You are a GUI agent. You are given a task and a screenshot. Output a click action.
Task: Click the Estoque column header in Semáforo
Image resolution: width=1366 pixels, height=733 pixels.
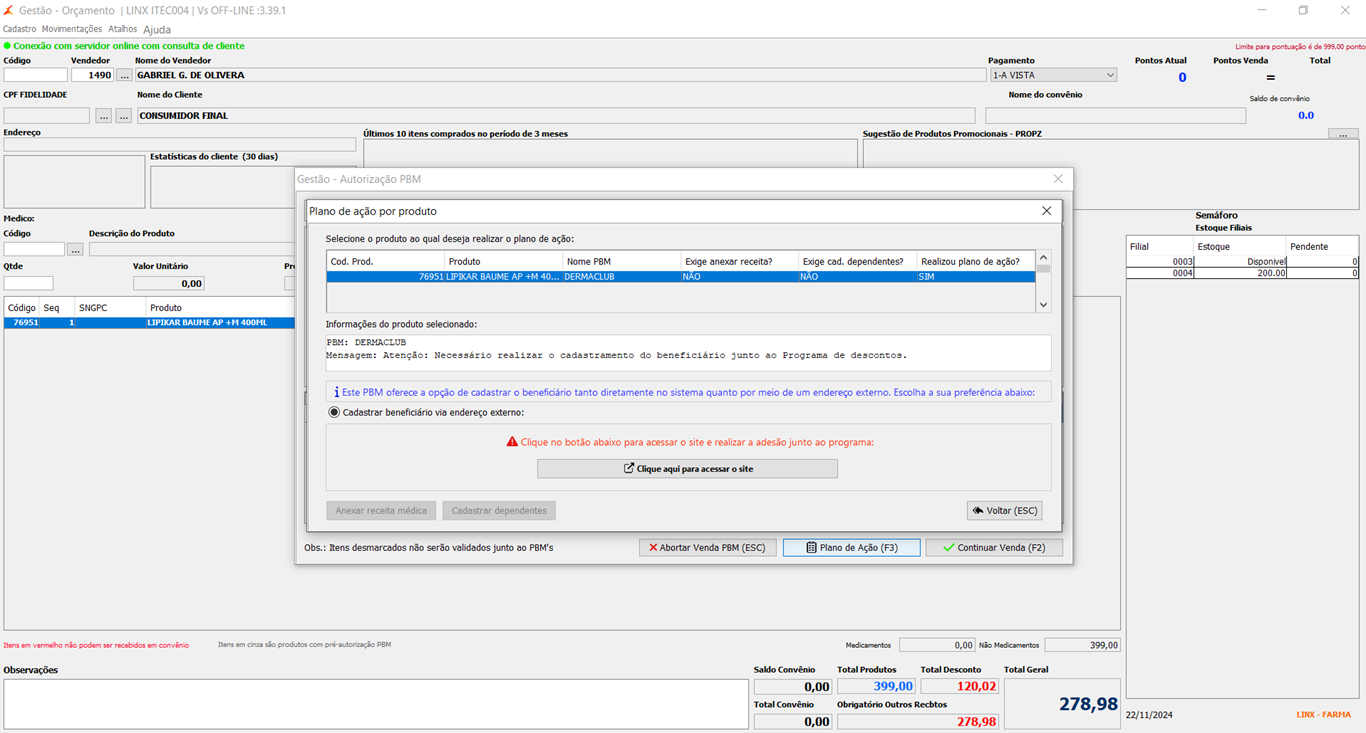(x=1240, y=246)
